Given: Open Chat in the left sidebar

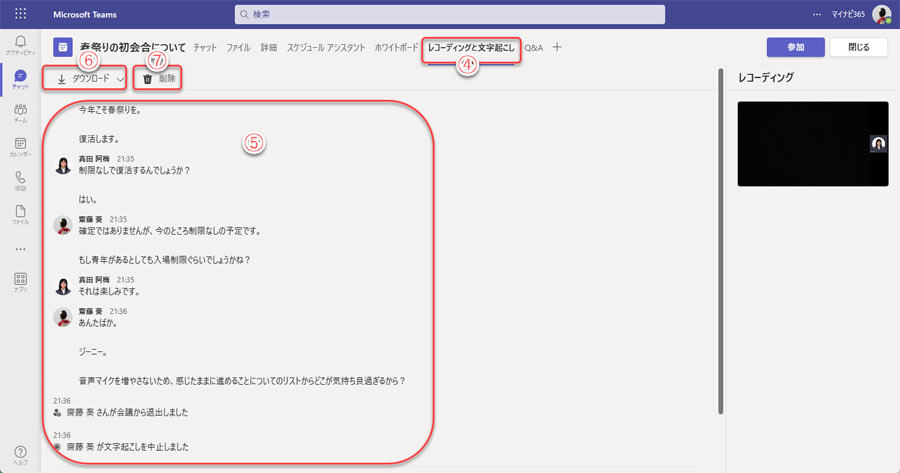Looking at the screenshot, I should point(20,79).
